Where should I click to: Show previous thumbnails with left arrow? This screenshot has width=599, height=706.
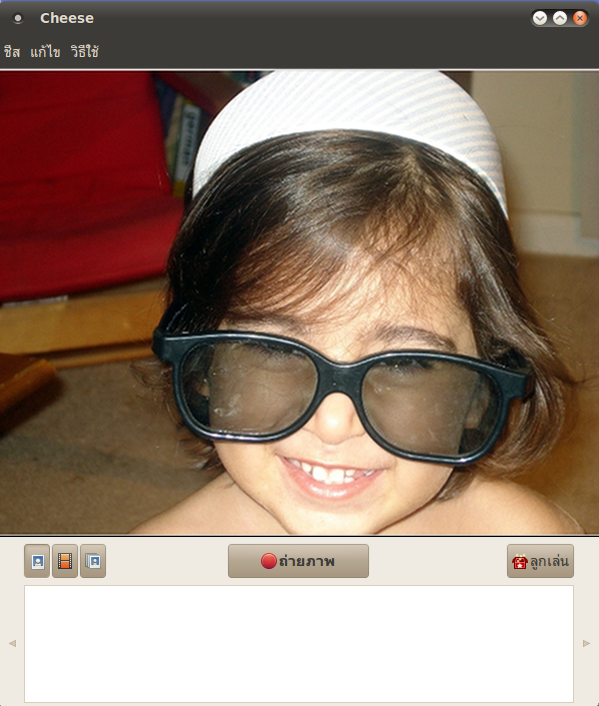tap(13, 643)
